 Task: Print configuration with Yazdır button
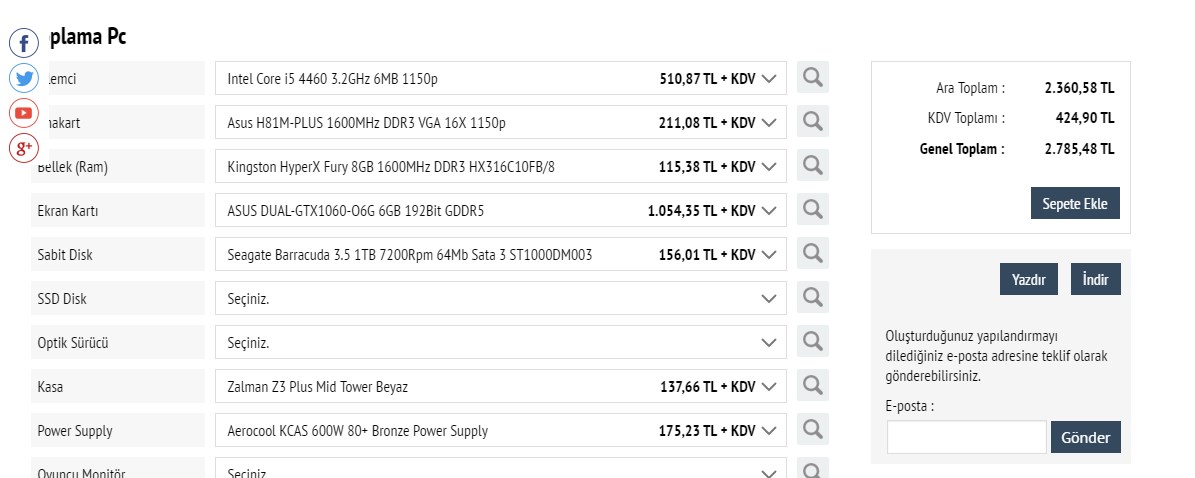[x=1029, y=280]
